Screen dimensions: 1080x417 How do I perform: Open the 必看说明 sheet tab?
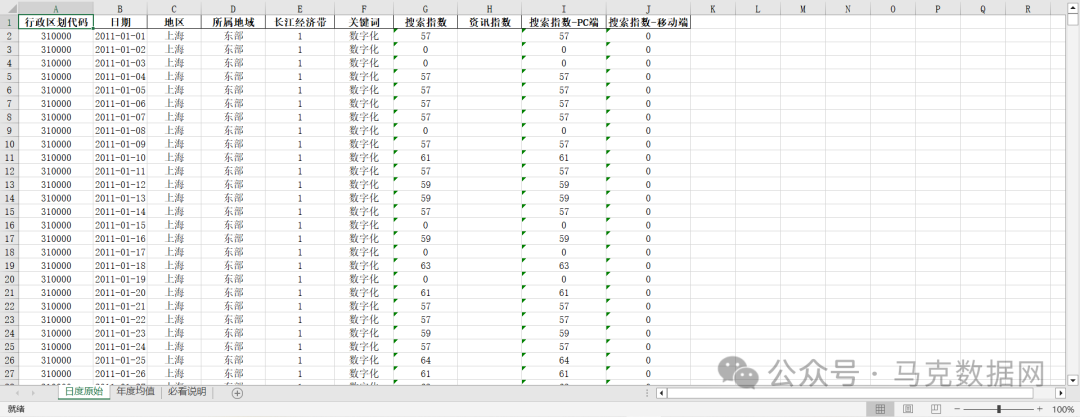(x=187, y=392)
